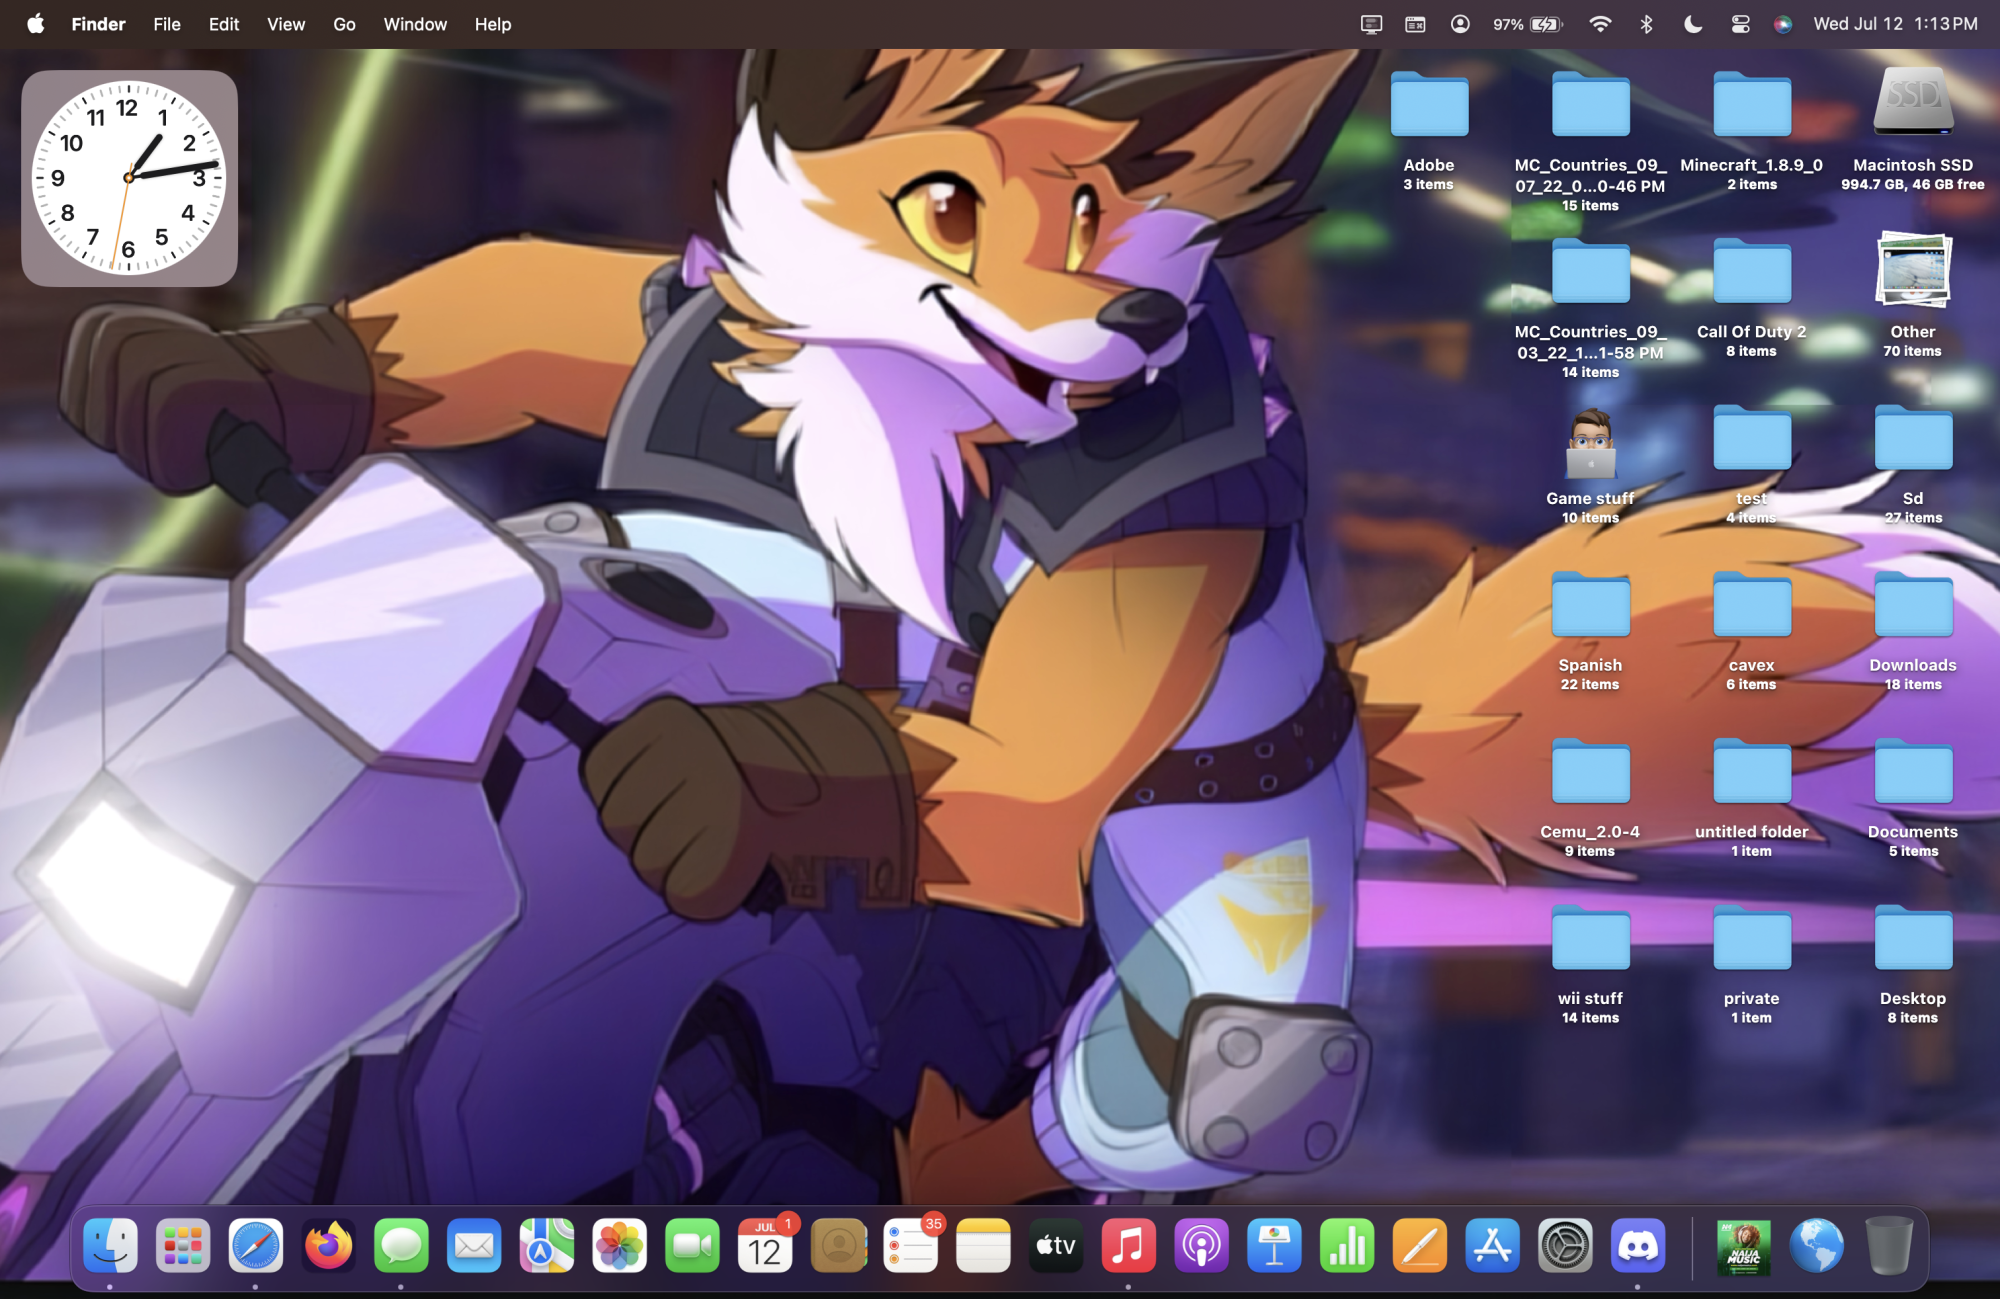This screenshot has width=2000, height=1299.
Task: Toggle Focus moon icon in menu bar
Action: pyautogui.click(x=1693, y=24)
